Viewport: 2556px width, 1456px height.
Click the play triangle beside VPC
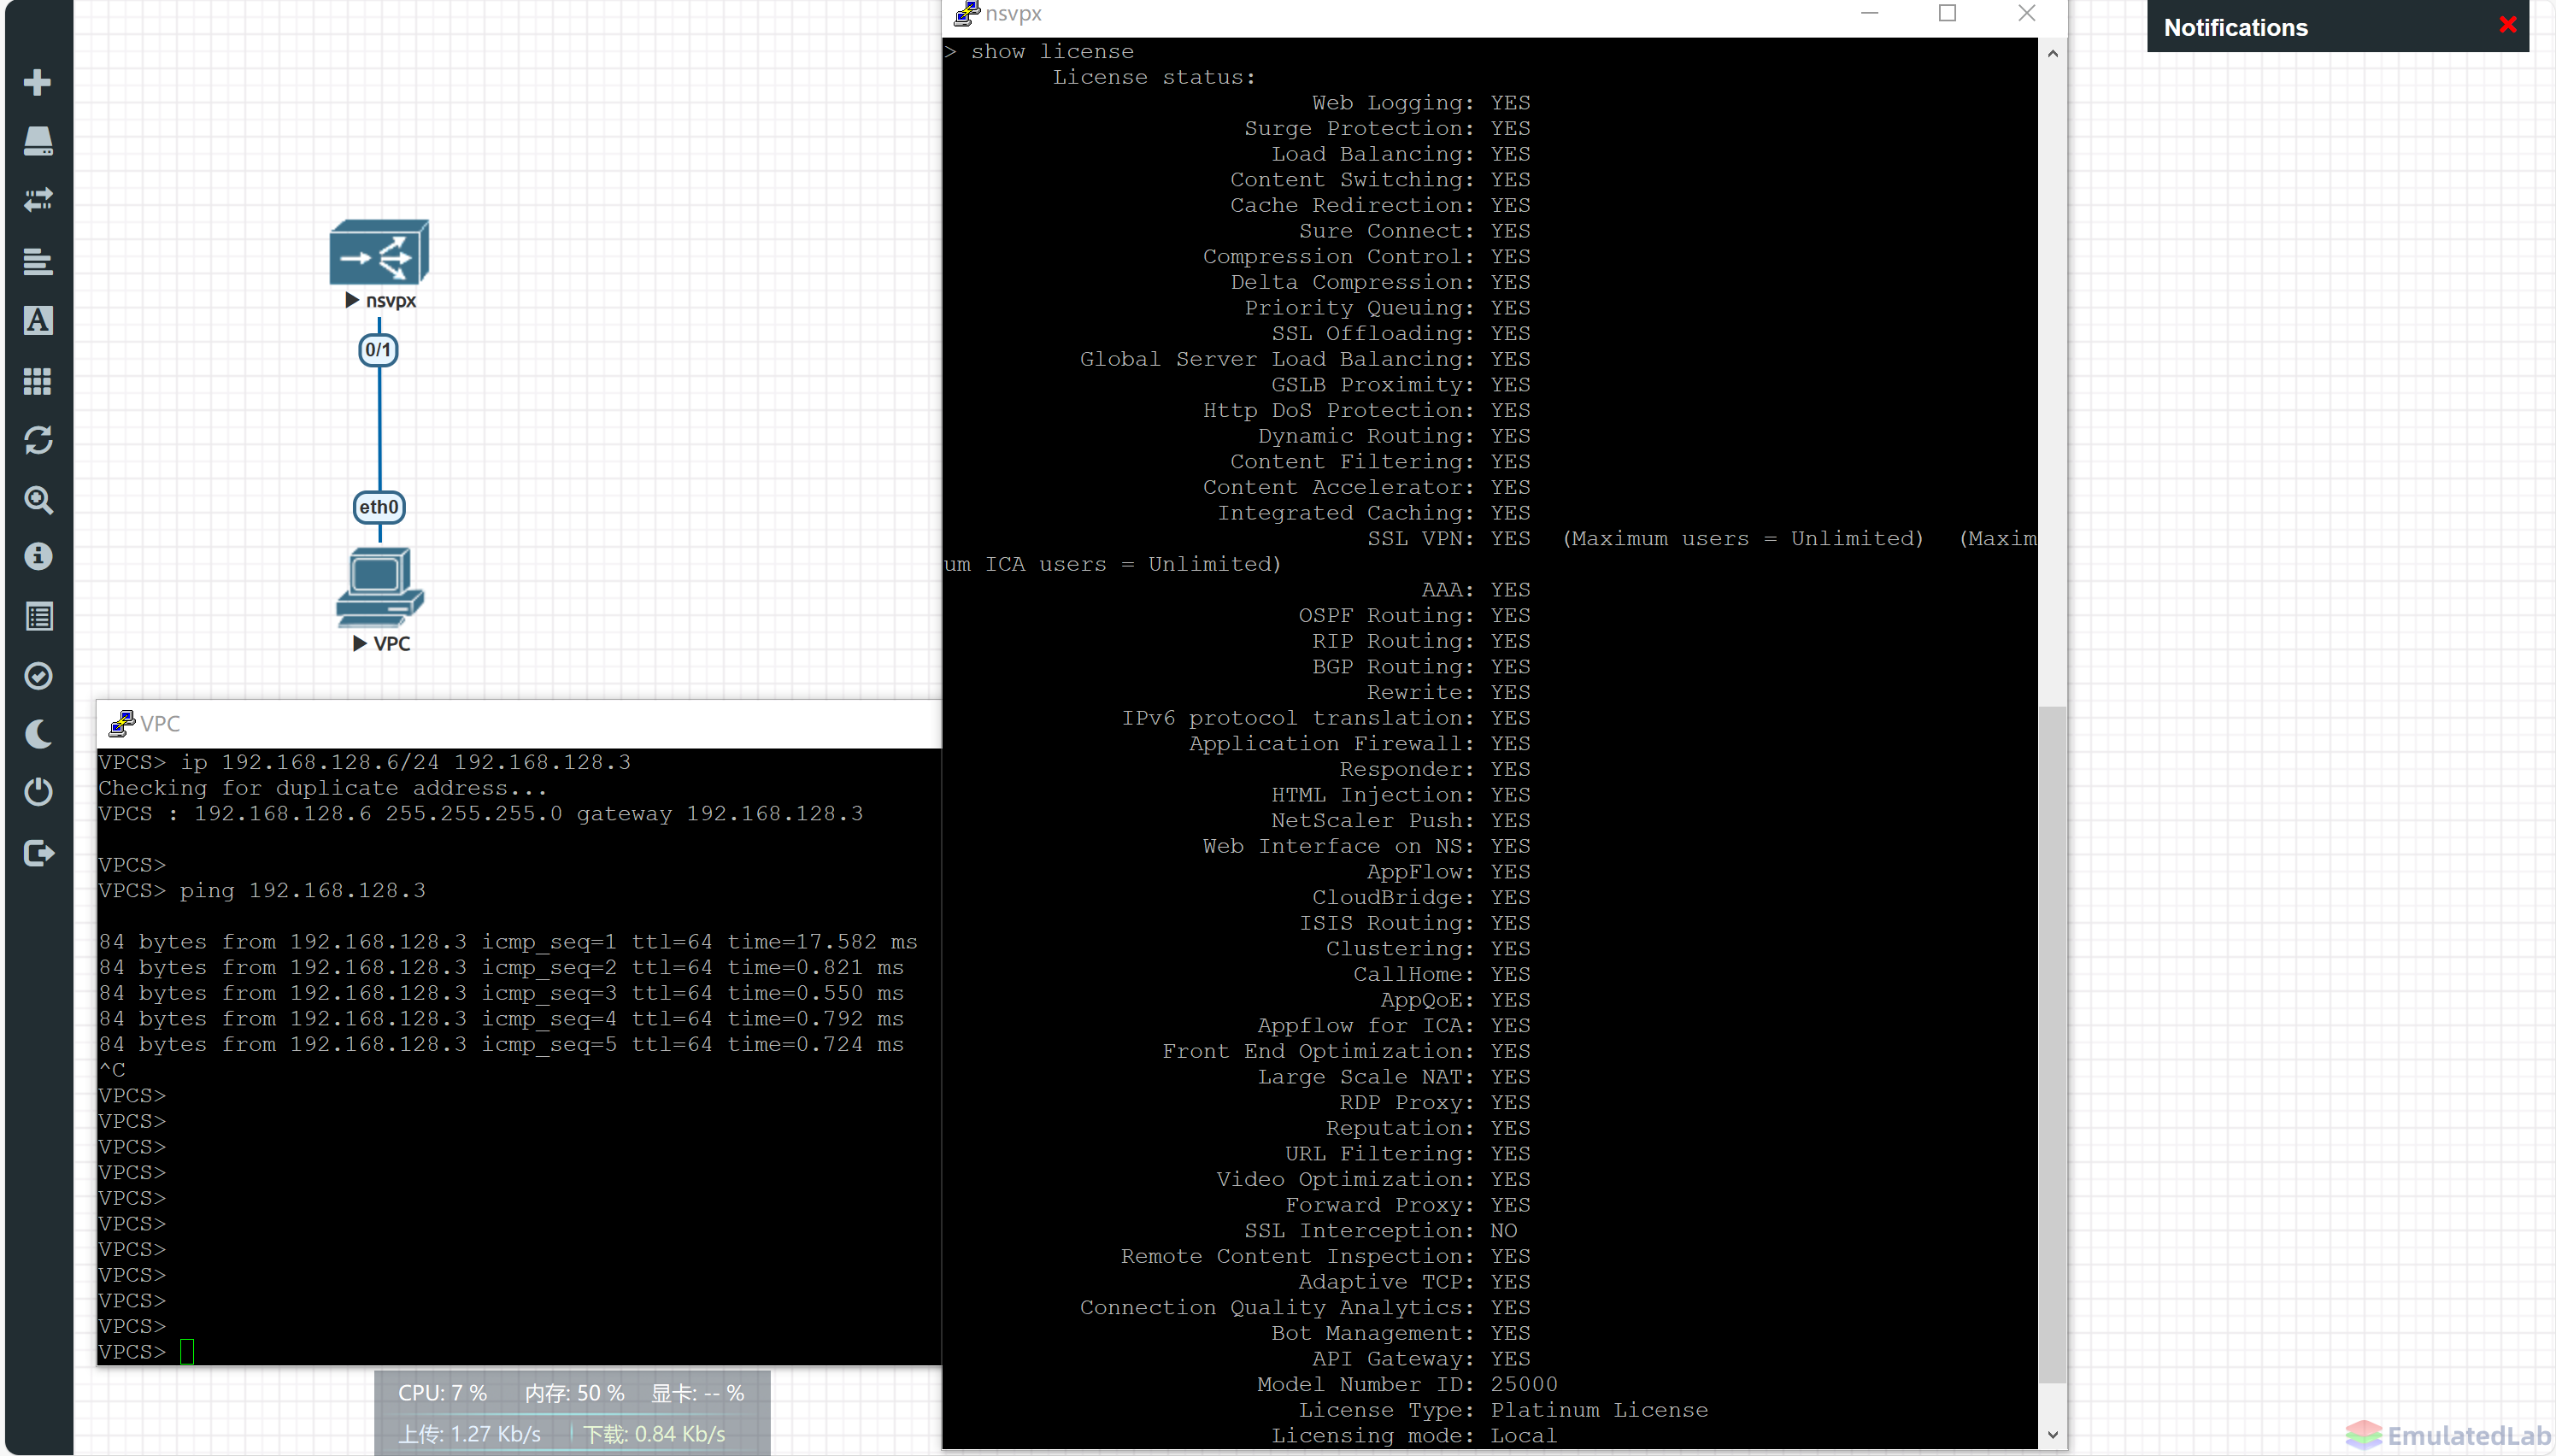(360, 643)
